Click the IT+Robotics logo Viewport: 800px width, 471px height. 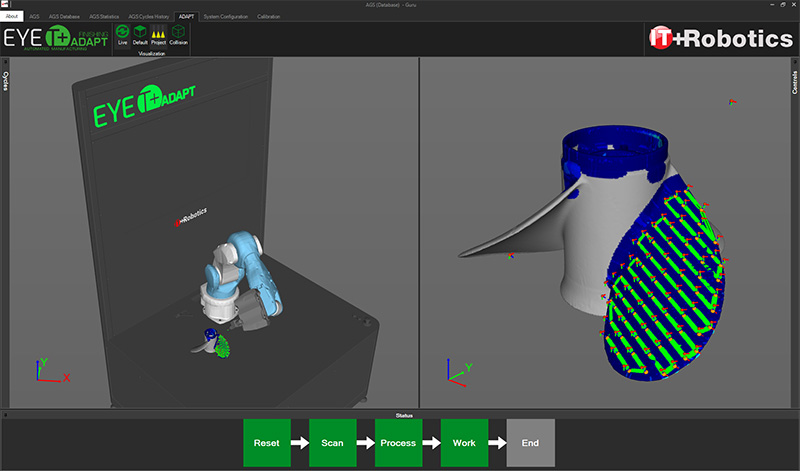[720, 38]
